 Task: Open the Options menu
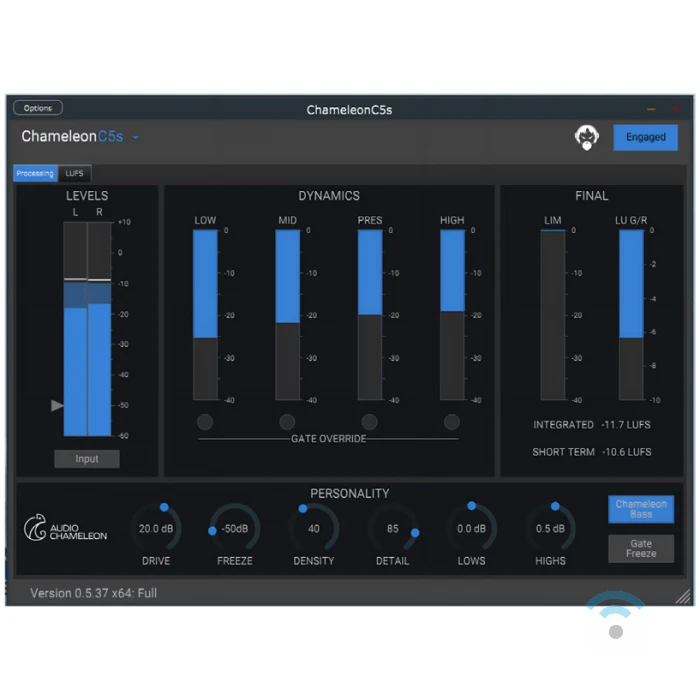pos(38,108)
